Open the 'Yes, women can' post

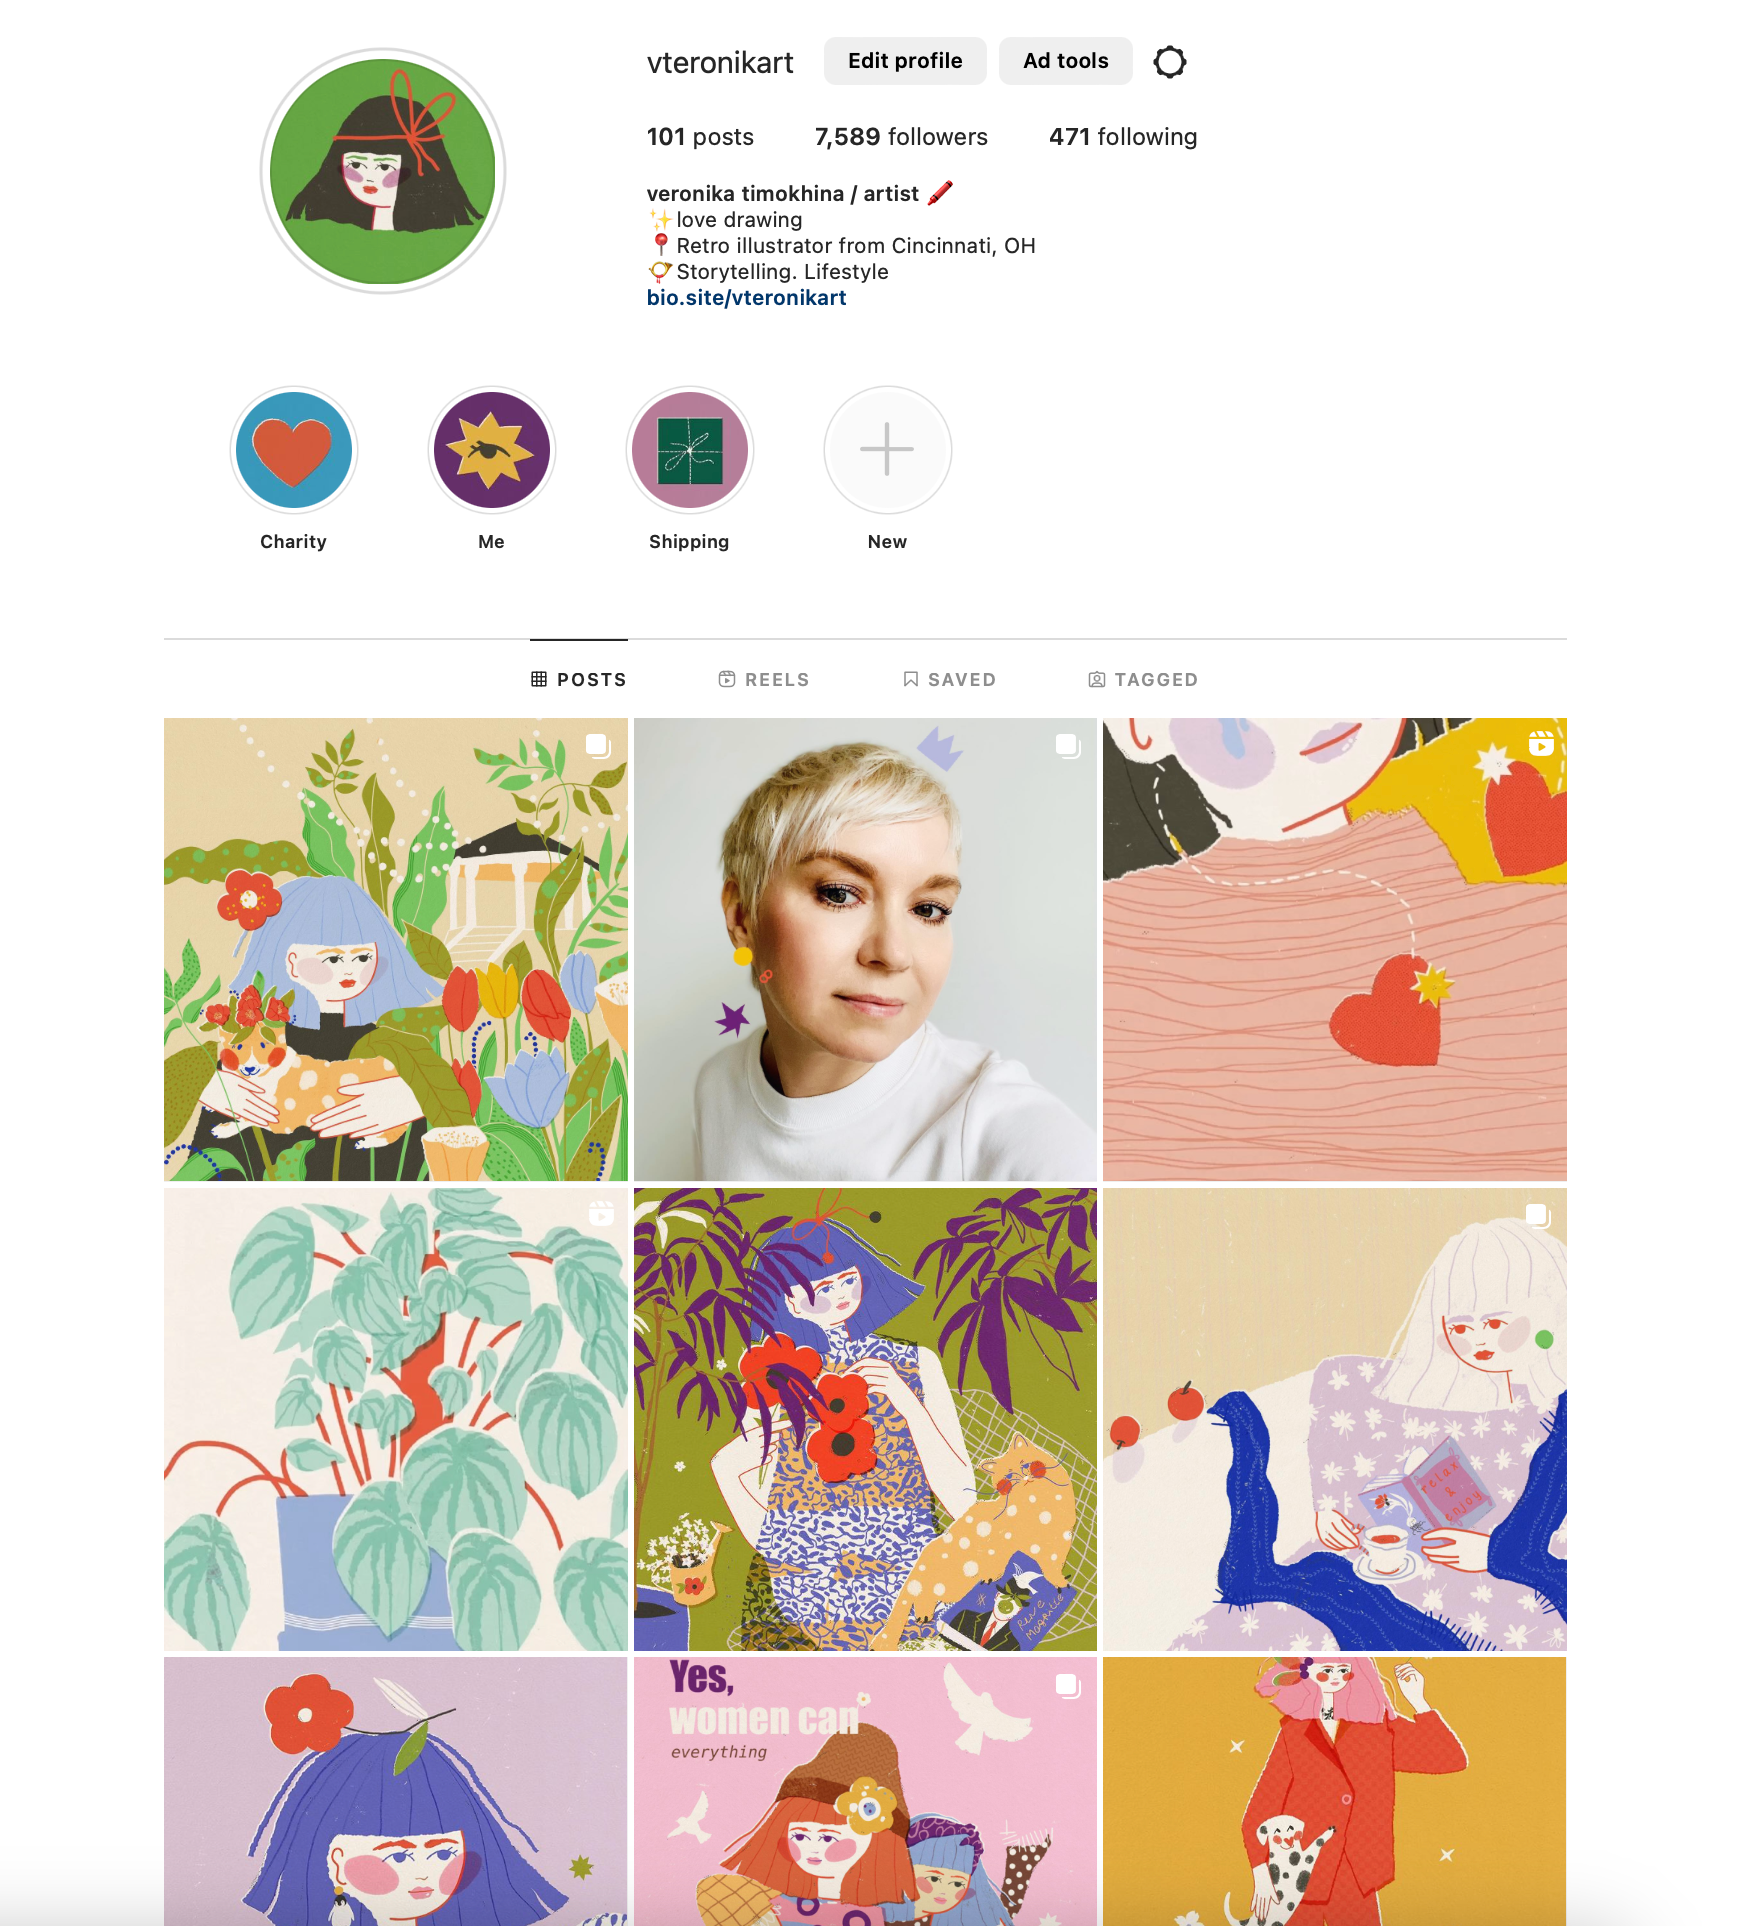coord(865,1791)
